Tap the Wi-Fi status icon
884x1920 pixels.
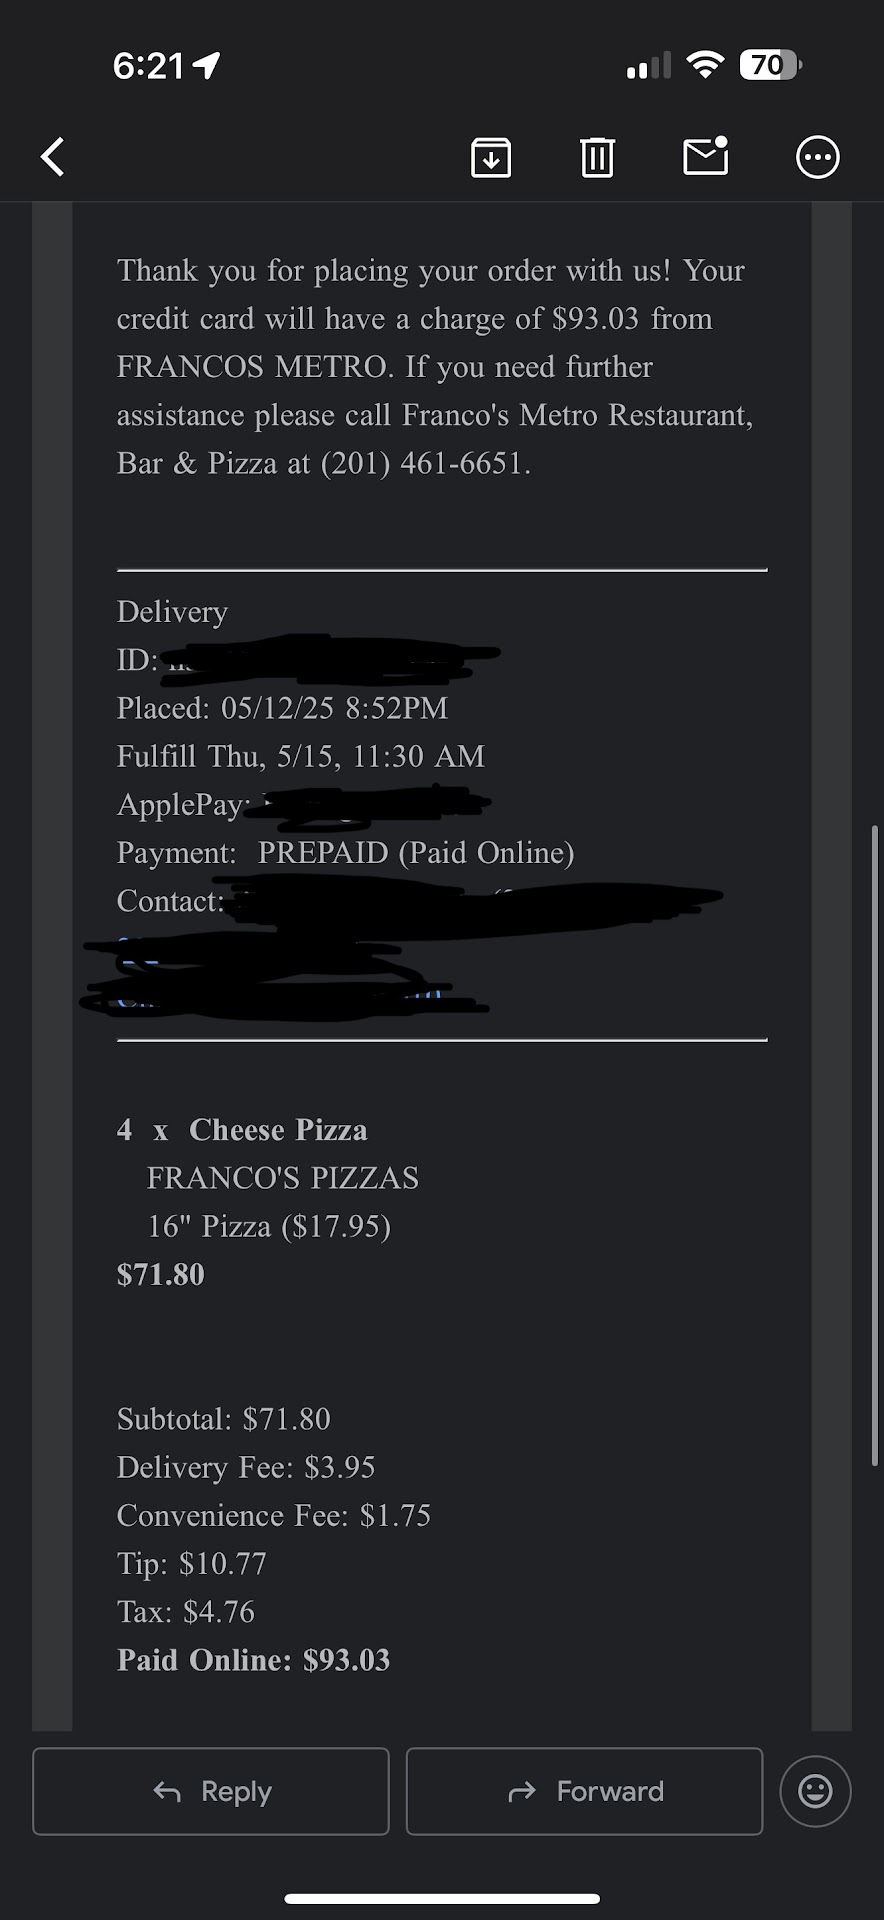(705, 66)
